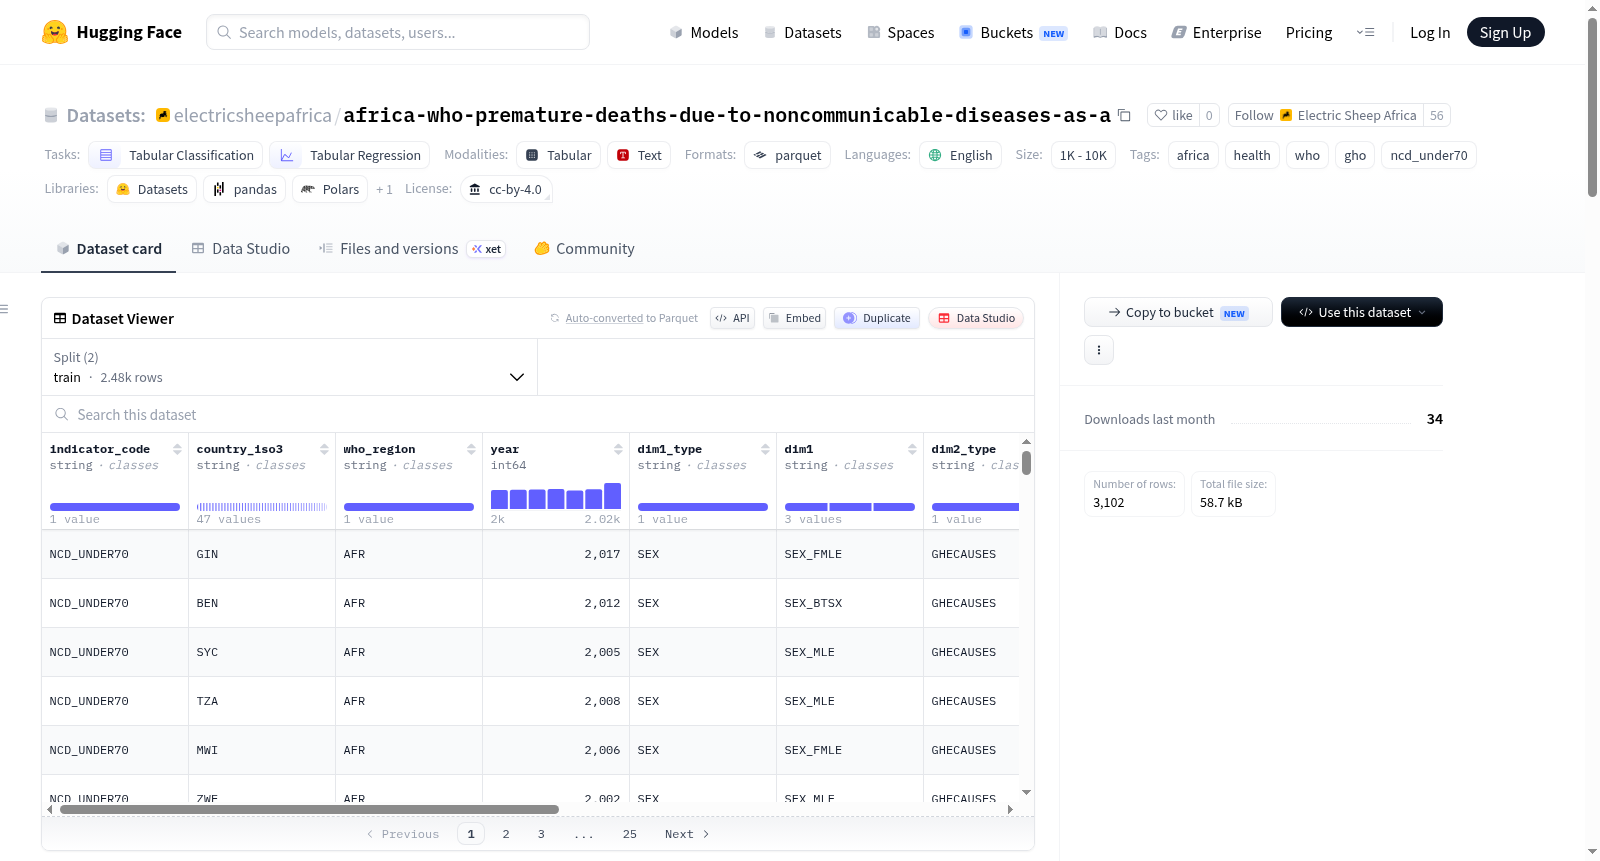Screen dimensions: 1600x861
Task: Click the Hugging Face logo icon
Action: point(55,32)
